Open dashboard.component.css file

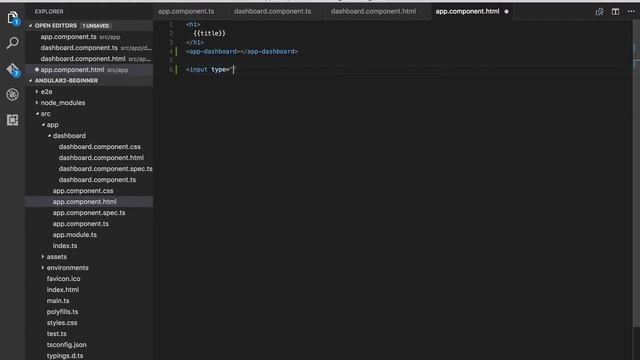[89, 147]
